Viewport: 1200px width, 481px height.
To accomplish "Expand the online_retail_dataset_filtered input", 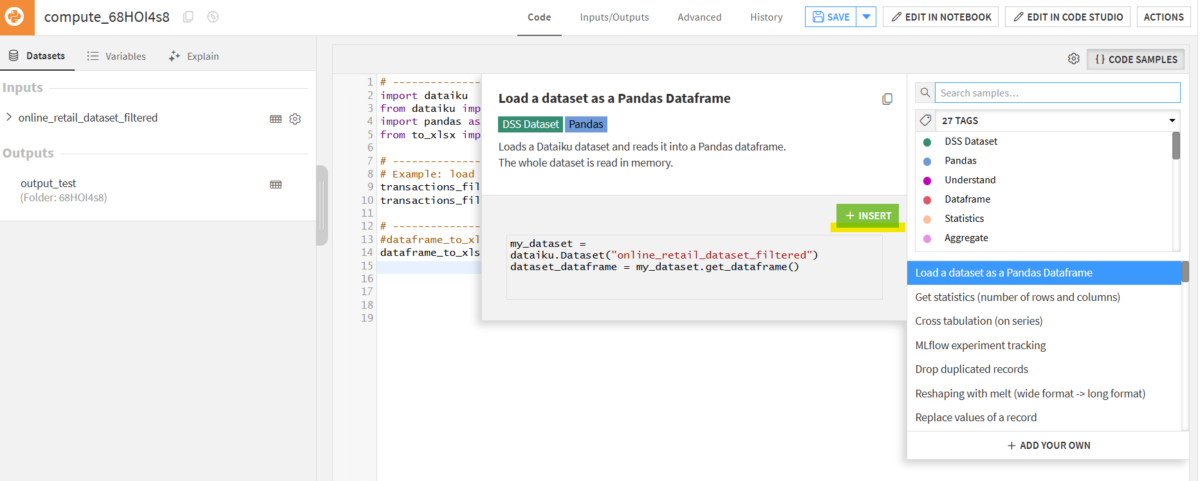I will point(9,118).
